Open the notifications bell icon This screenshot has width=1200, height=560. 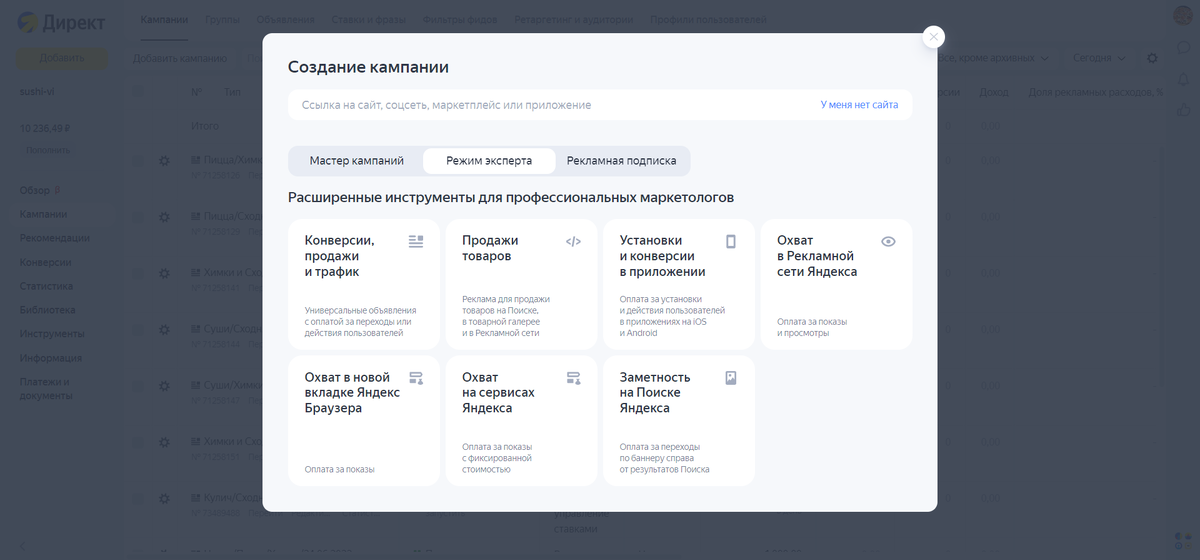[1183, 78]
